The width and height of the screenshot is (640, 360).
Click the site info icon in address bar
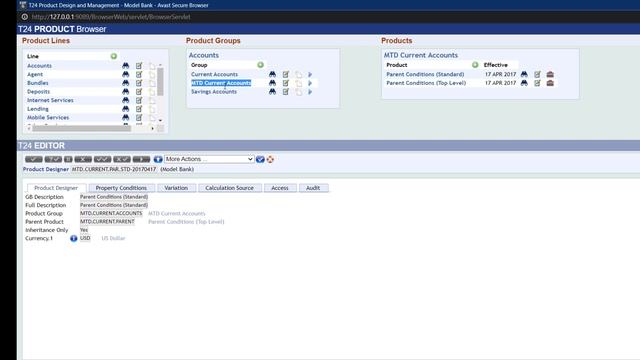[x=24, y=17]
